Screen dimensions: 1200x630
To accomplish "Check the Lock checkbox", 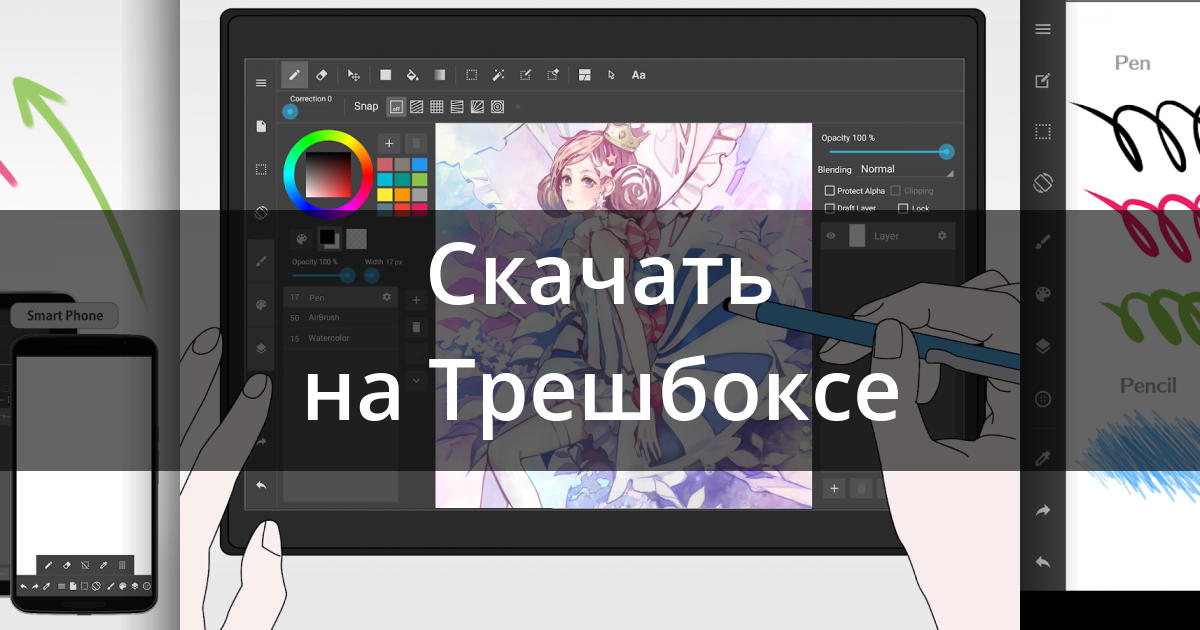I will click(903, 208).
